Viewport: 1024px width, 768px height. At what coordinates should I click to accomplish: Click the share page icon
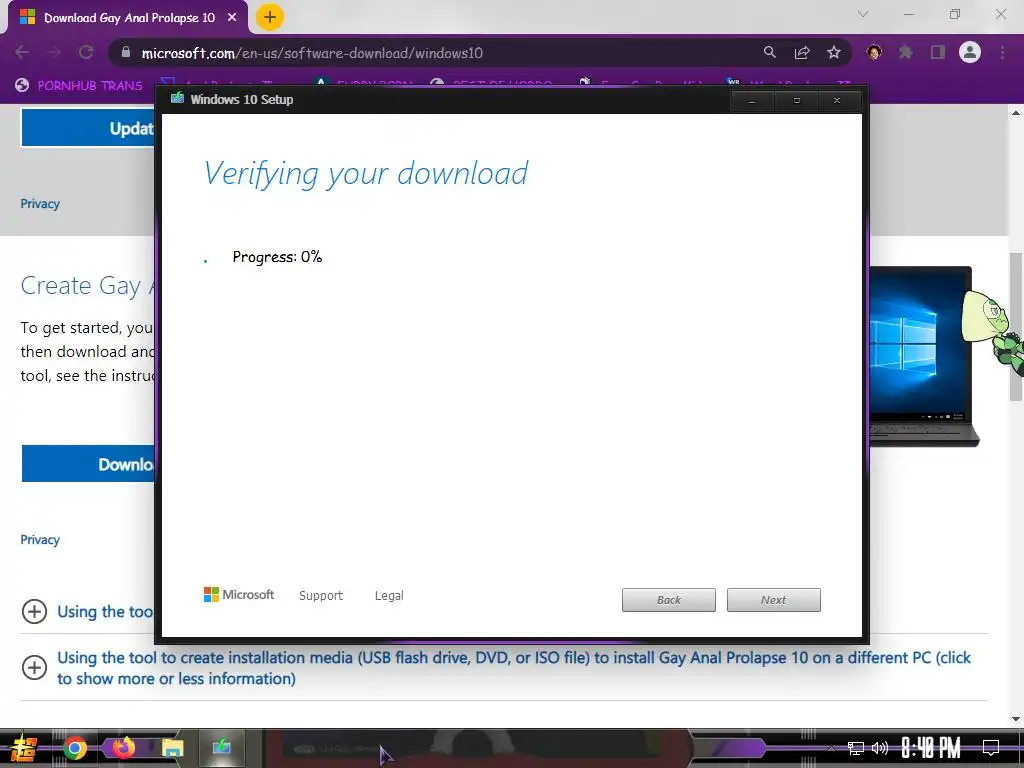coord(802,53)
